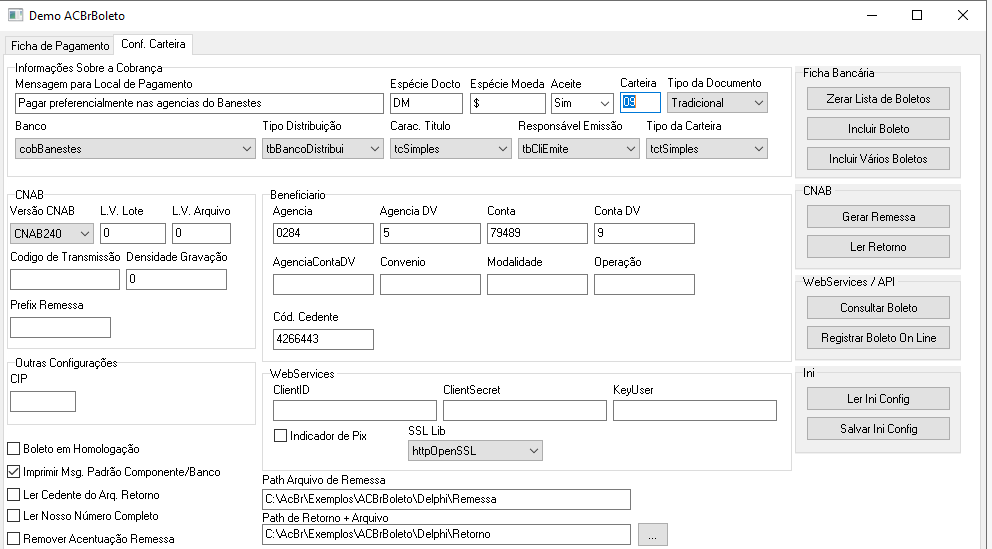Enable Boleto em Homologação checkbox
This screenshot has width=992, height=549.
tap(13, 448)
